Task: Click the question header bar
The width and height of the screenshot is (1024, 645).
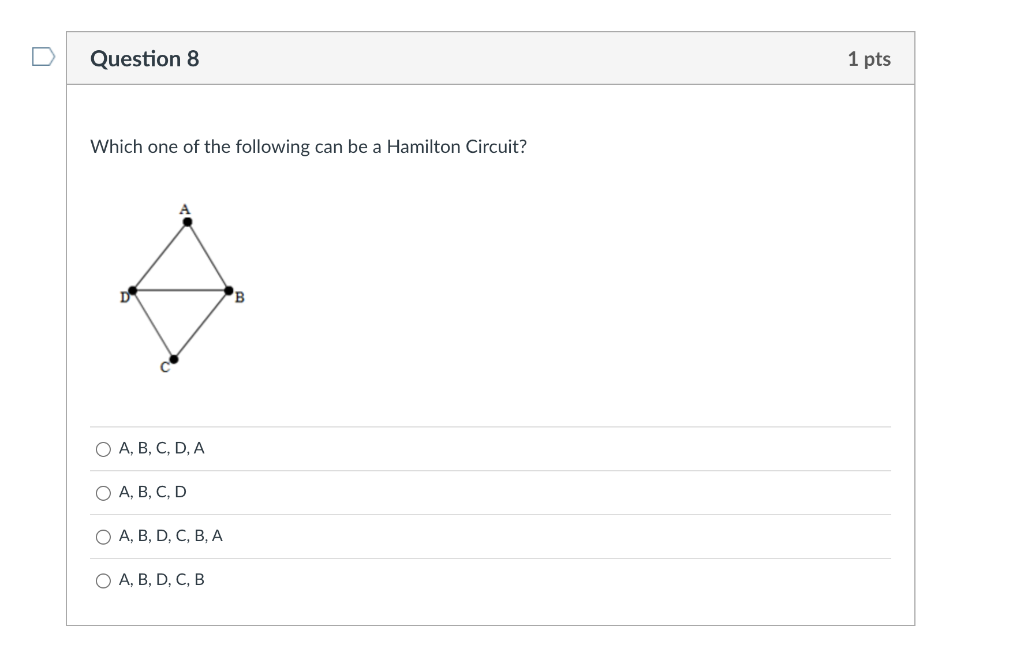Action: click(490, 58)
